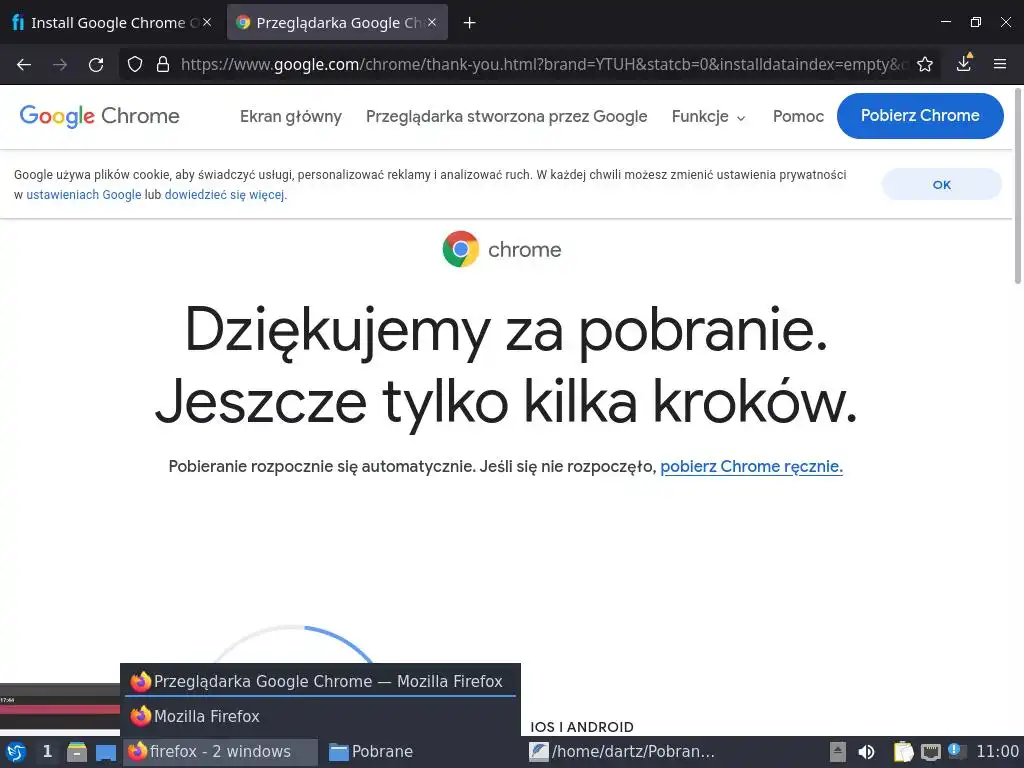Click the show desktop taskbar icon
The width and height of the screenshot is (1024, 768).
pyautogui.click(x=106, y=752)
